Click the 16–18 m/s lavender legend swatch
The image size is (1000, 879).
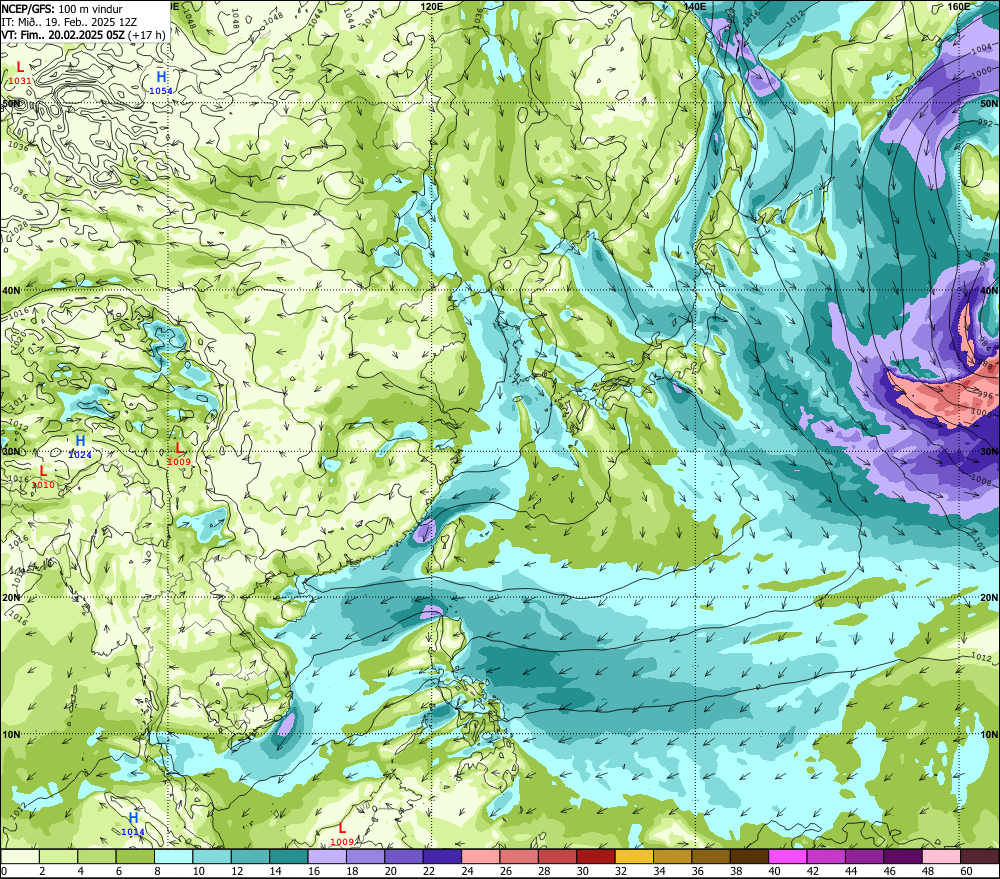(327, 856)
